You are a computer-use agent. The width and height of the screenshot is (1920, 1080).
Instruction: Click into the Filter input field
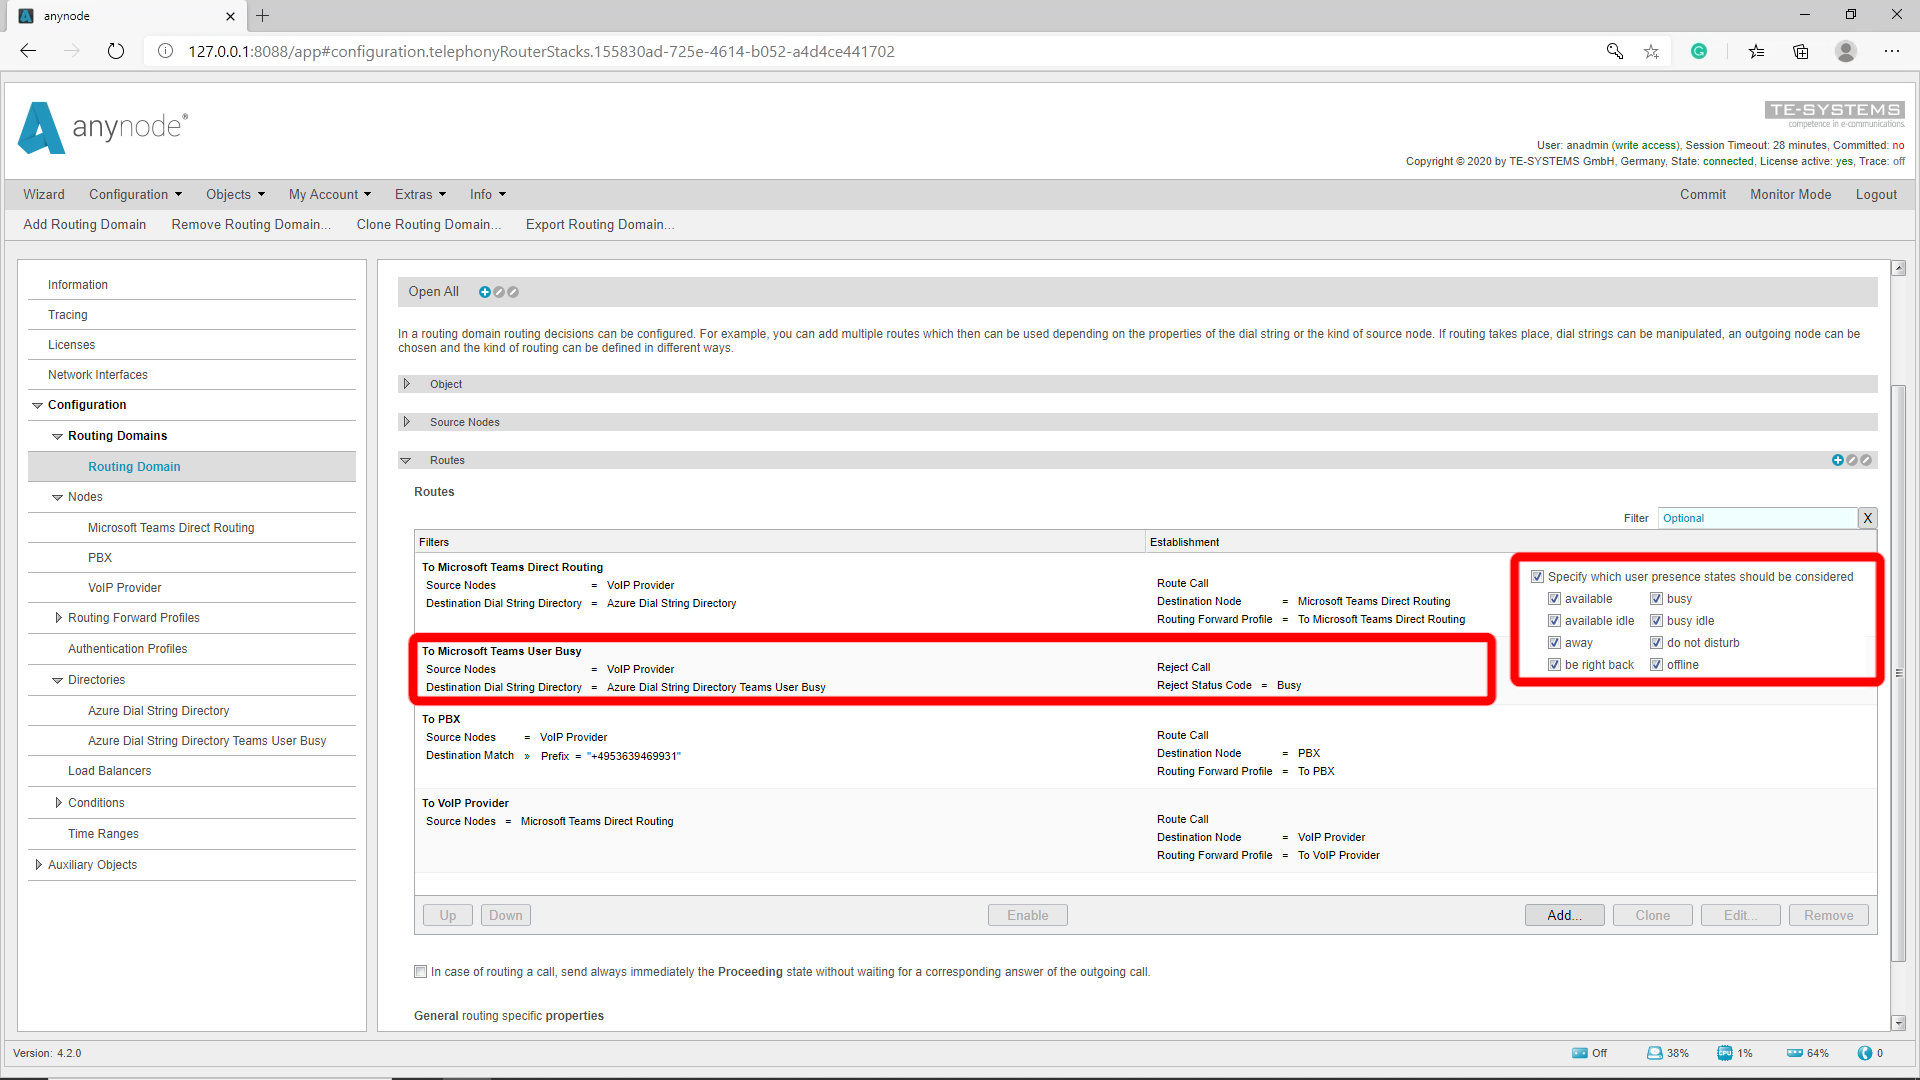[1757, 518]
